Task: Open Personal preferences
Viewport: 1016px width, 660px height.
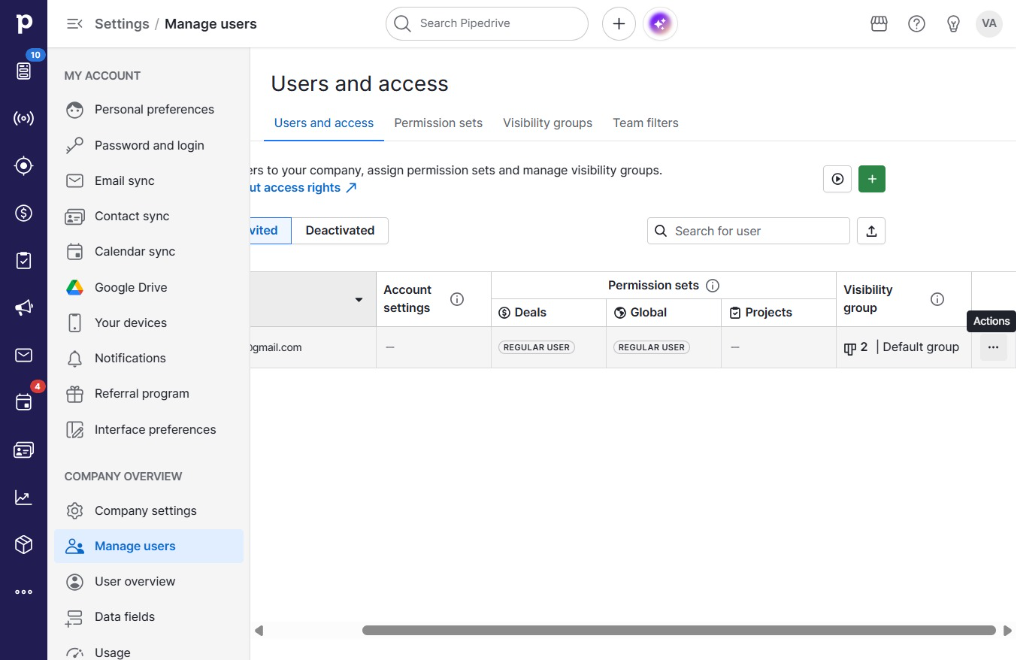Action: coord(149,109)
